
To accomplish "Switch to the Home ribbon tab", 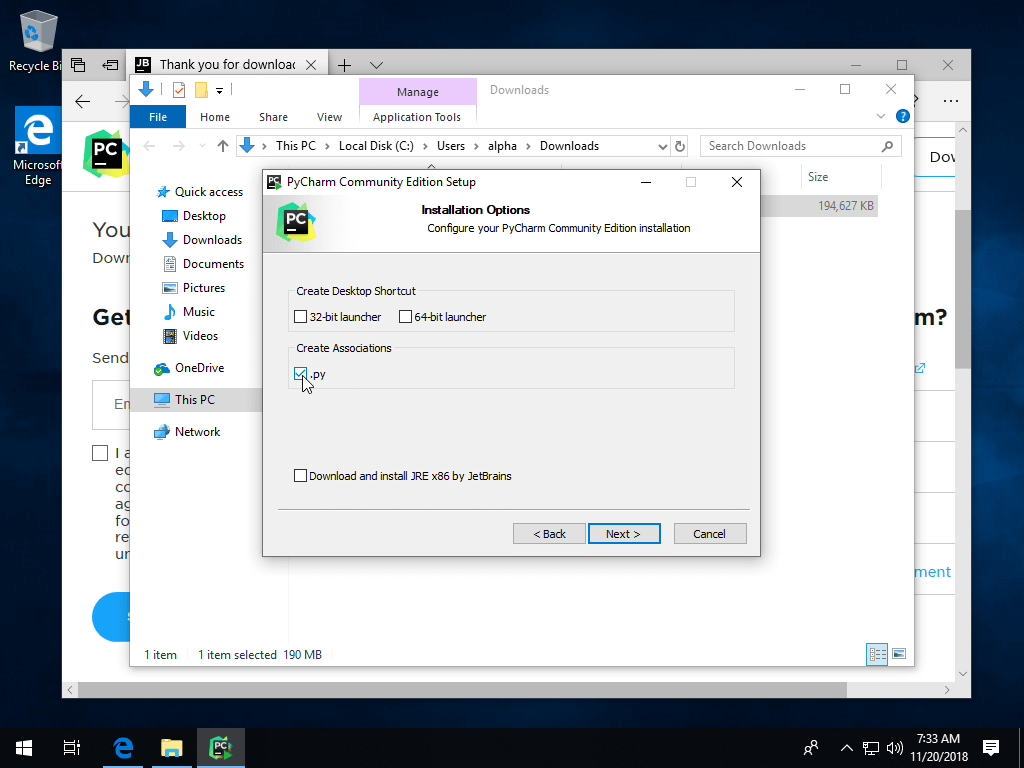I will tap(215, 117).
